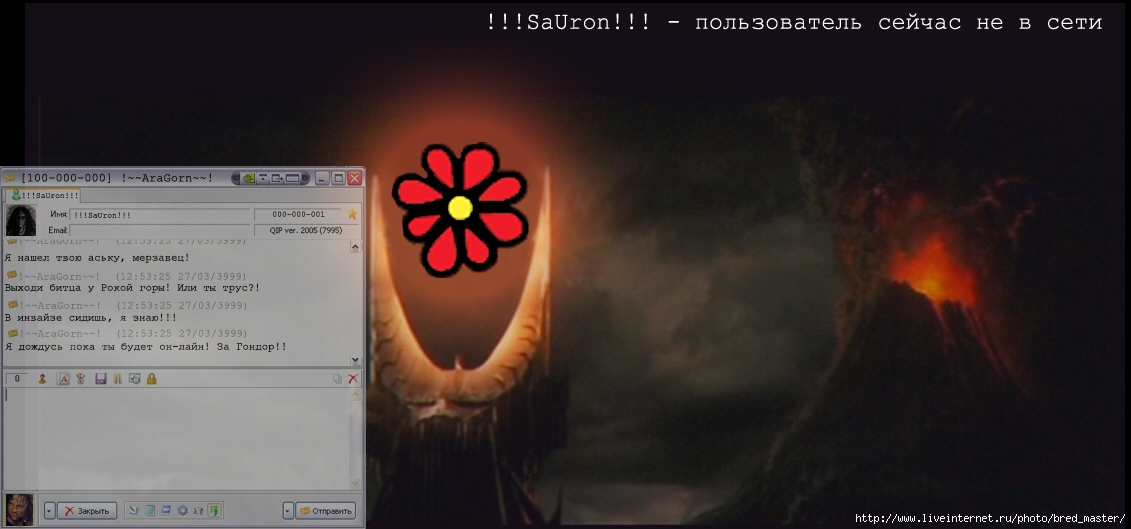
Task: Expand the dropdown arrow left of the Отправить button
Action: coord(288,511)
